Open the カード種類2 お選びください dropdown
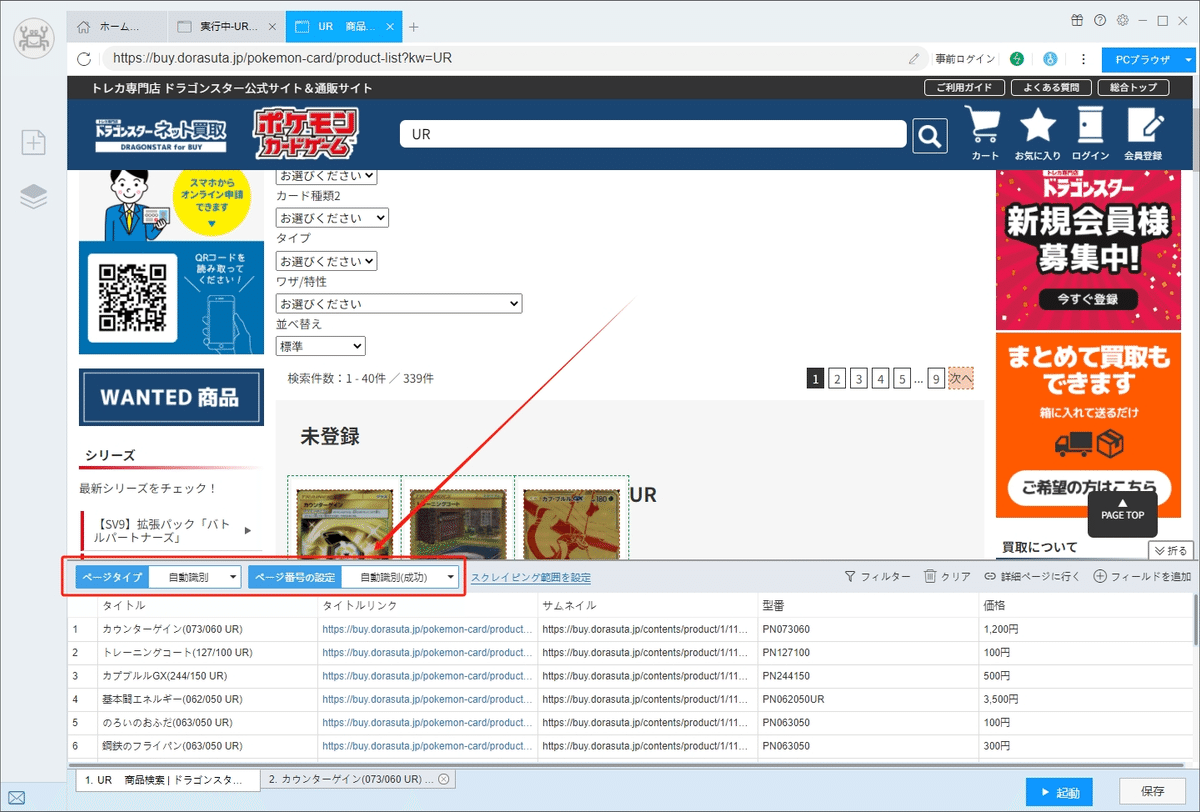 (x=332, y=217)
